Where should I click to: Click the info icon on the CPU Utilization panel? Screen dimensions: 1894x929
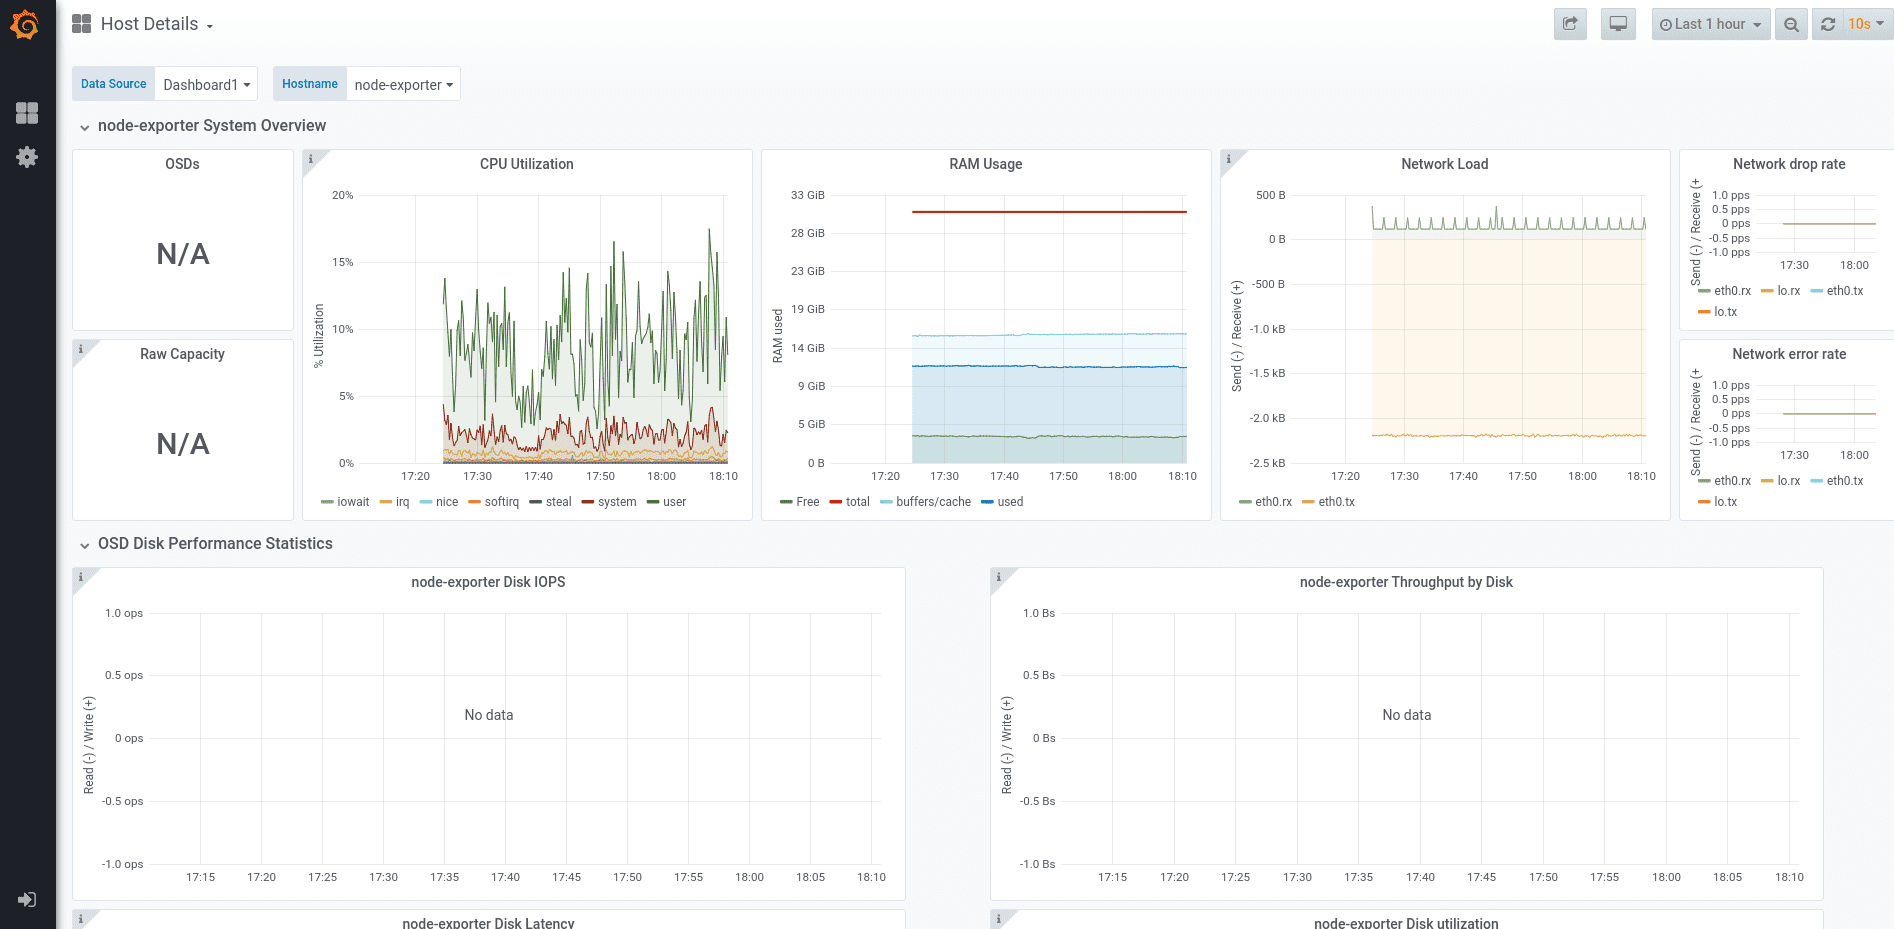click(x=311, y=158)
